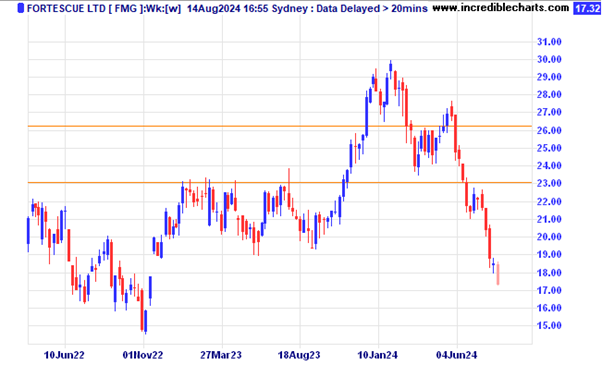Click the 22.00 price axis label

click(549, 201)
